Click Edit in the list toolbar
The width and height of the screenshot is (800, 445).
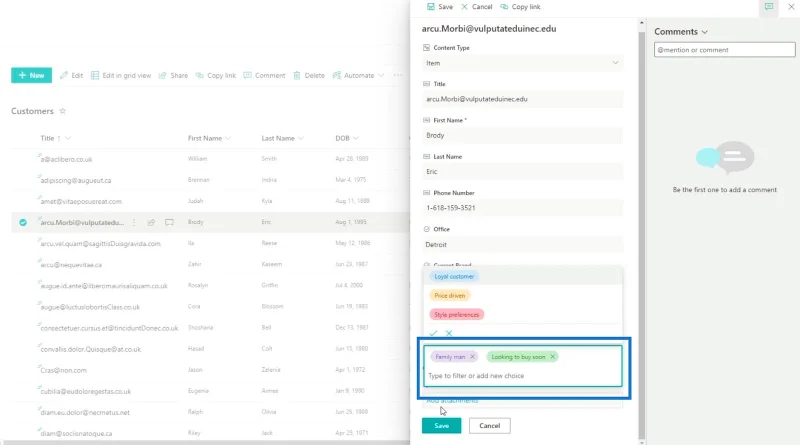tap(71, 75)
